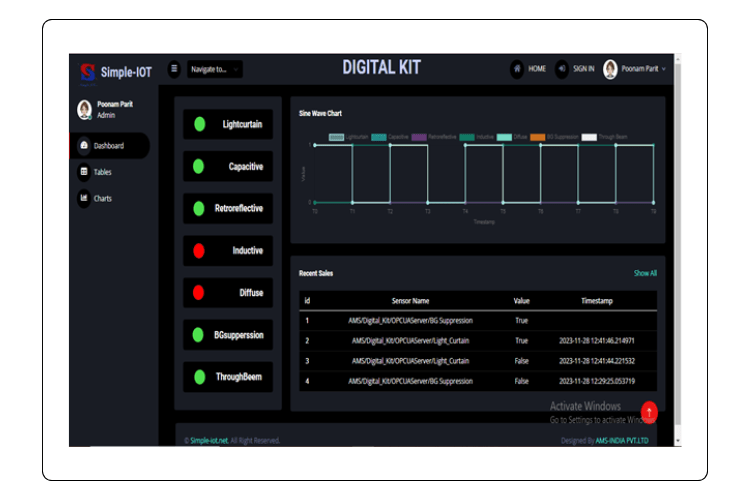Click the DIGITAL KIT page title
The image size is (750, 500).
point(381,67)
